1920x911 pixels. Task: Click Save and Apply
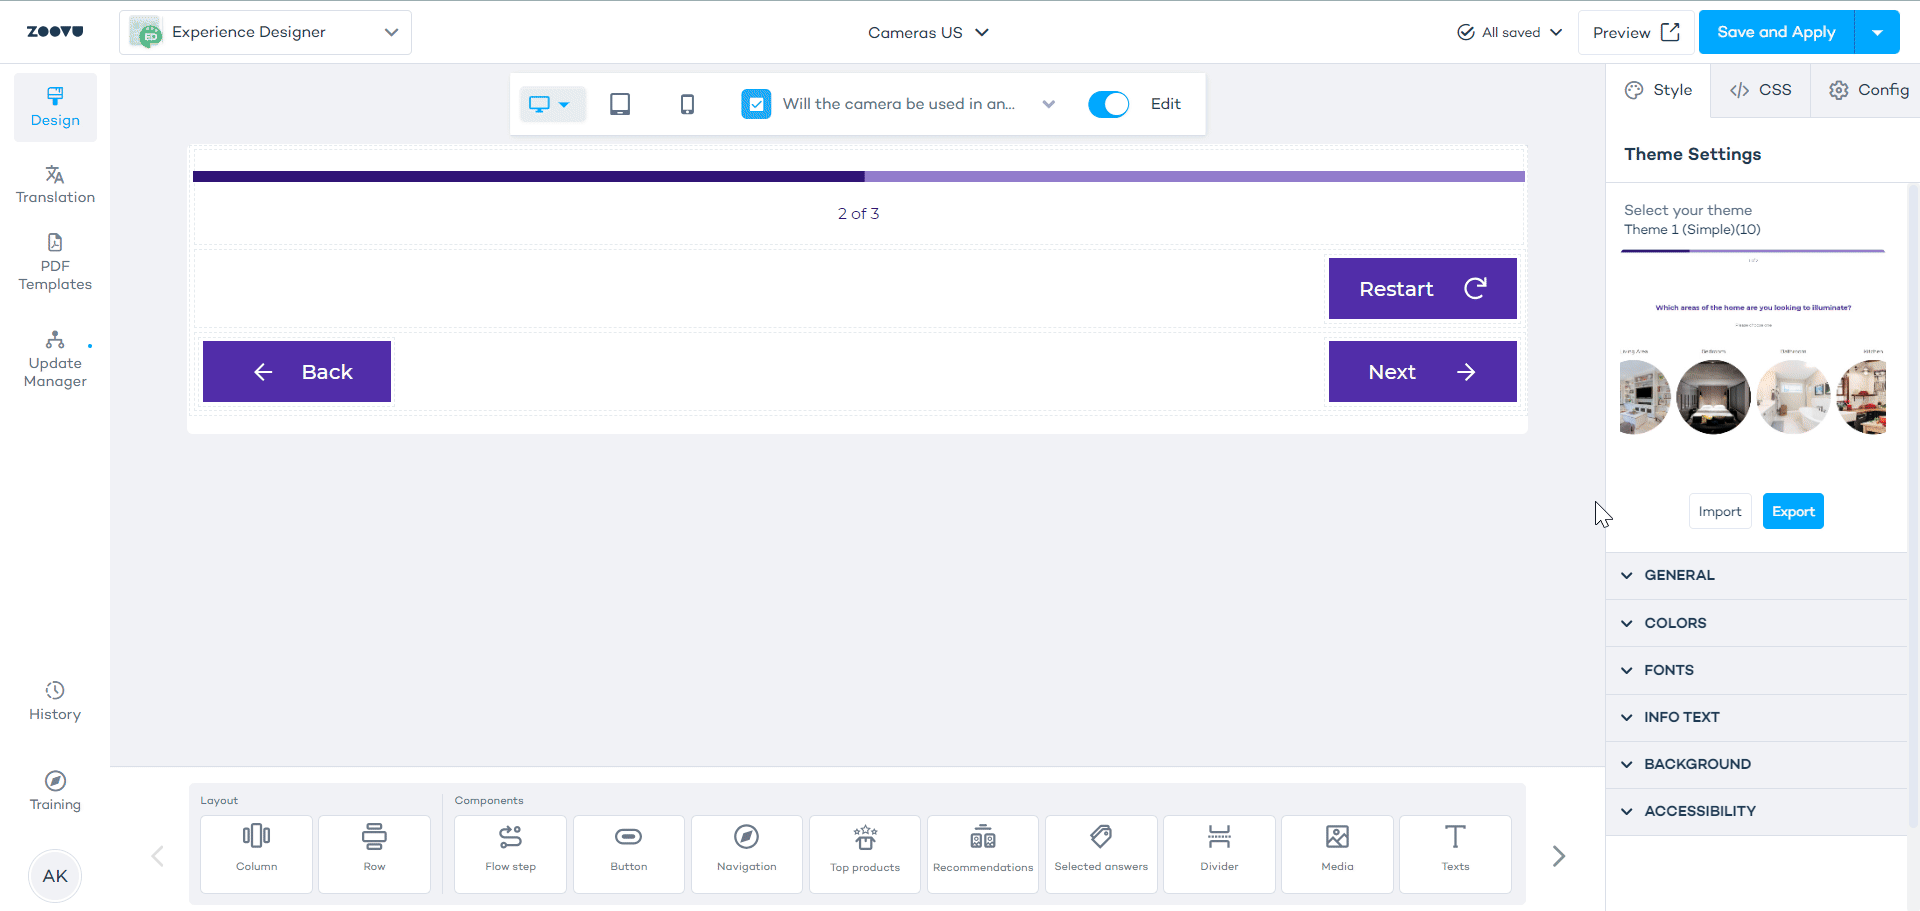tap(1775, 31)
